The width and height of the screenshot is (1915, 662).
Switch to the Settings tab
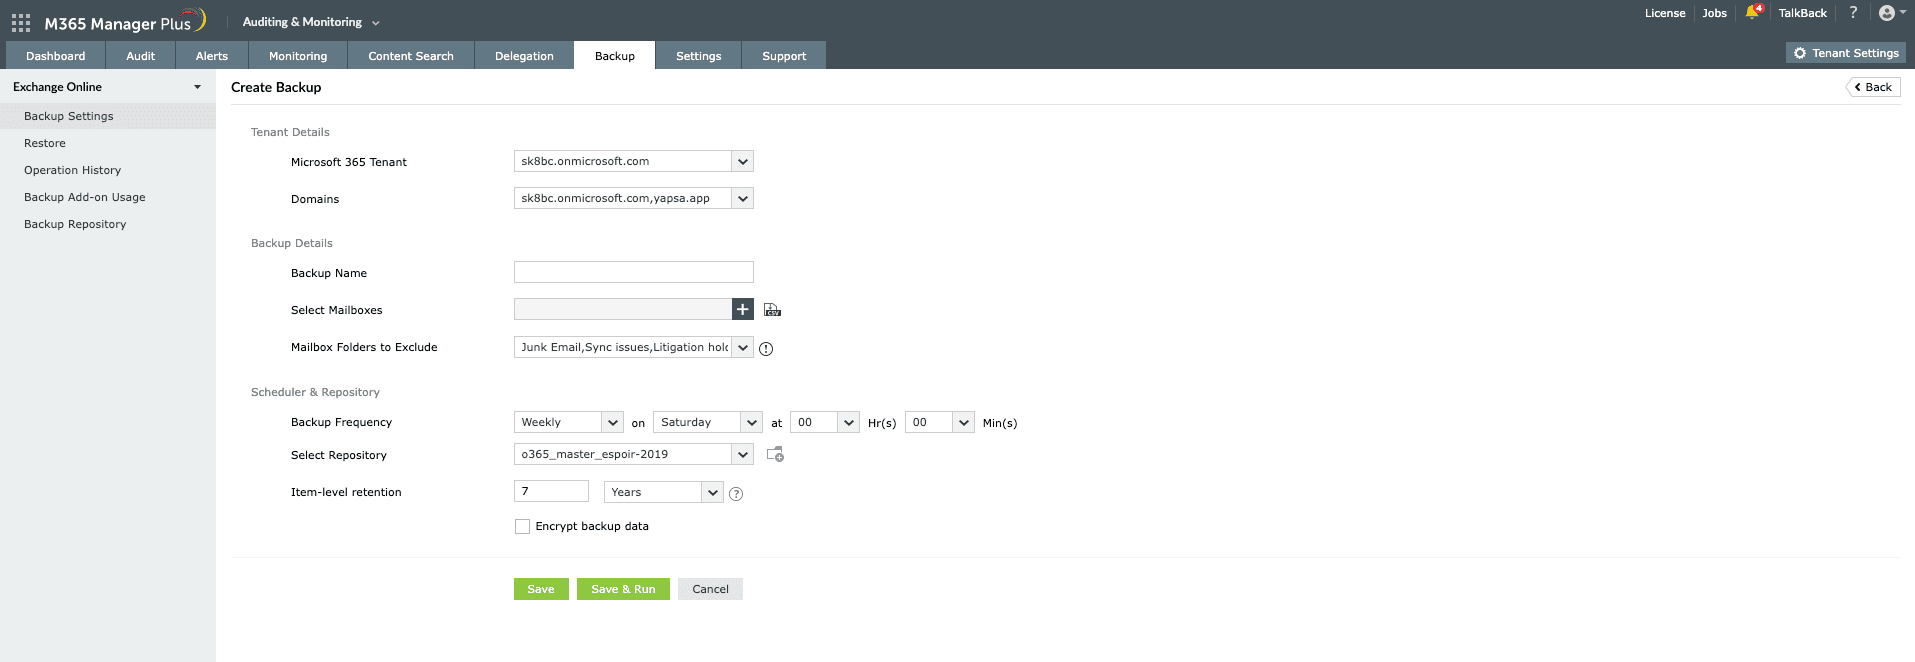699,56
